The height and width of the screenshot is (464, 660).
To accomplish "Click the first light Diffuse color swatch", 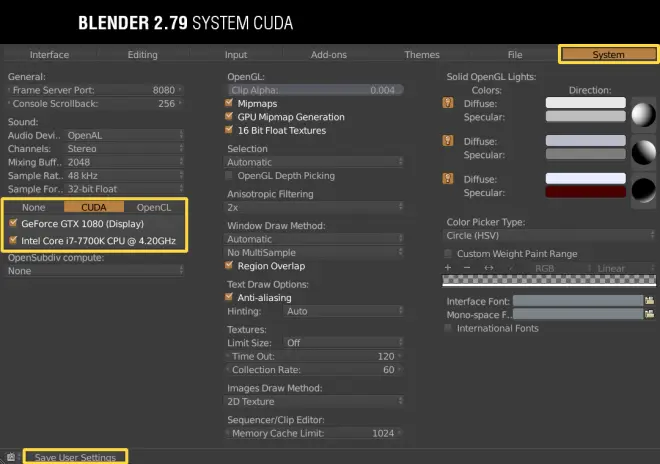I will click(x=585, y=103).
